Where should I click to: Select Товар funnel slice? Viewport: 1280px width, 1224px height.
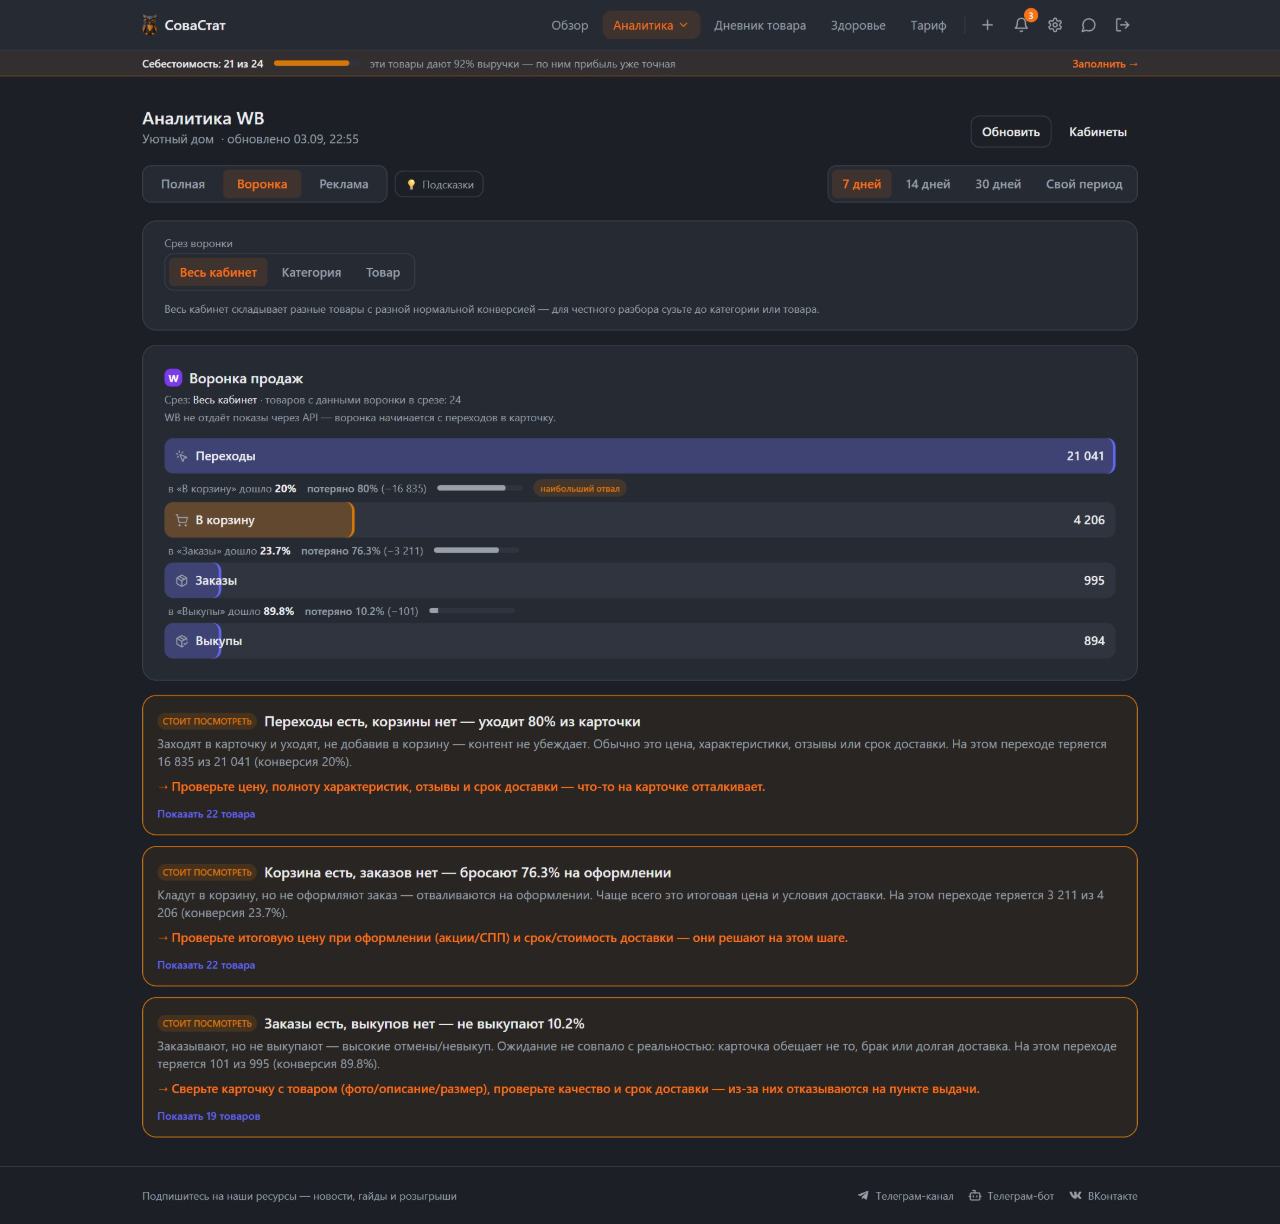click(x=383, y=272)
